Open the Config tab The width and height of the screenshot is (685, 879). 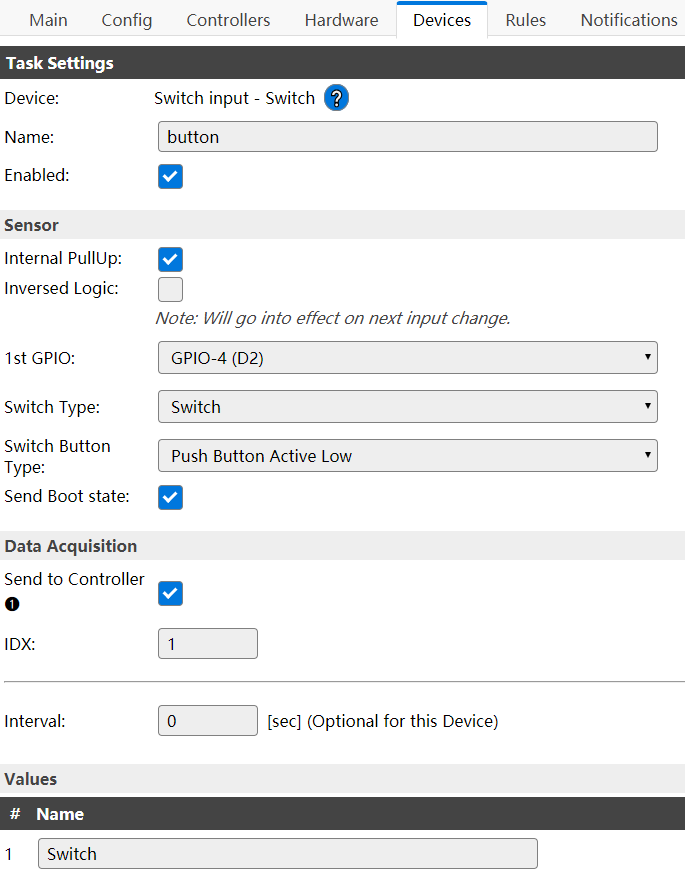point(127,20)
